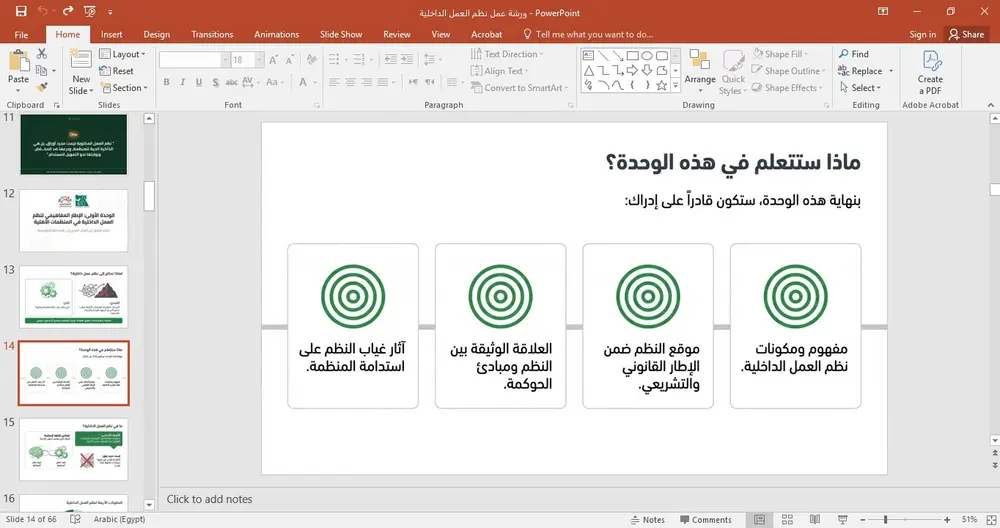Click the Text Box shape icon
1000x528 pixels.
coord(588,55)
